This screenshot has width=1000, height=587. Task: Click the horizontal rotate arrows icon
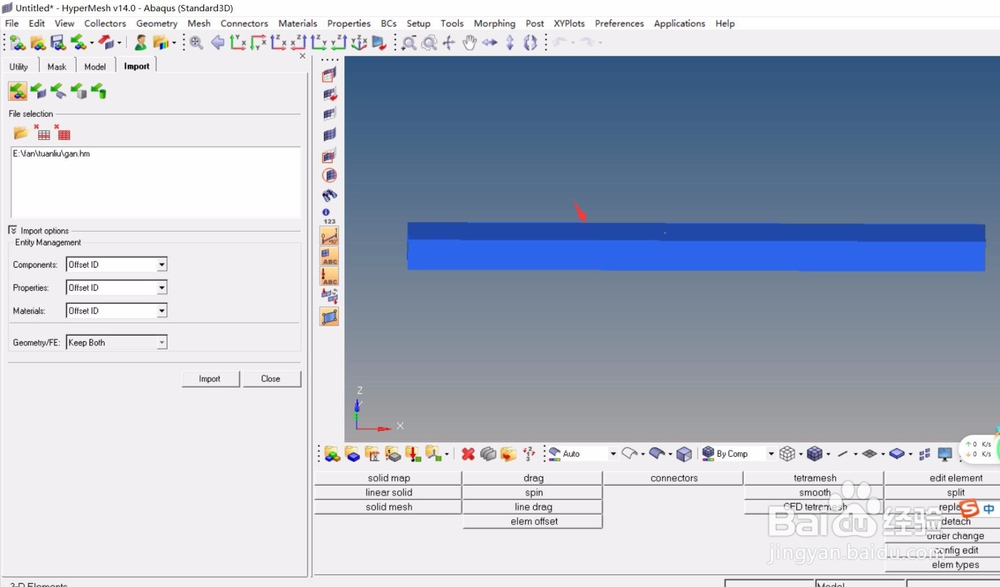[x=490, y=43]
